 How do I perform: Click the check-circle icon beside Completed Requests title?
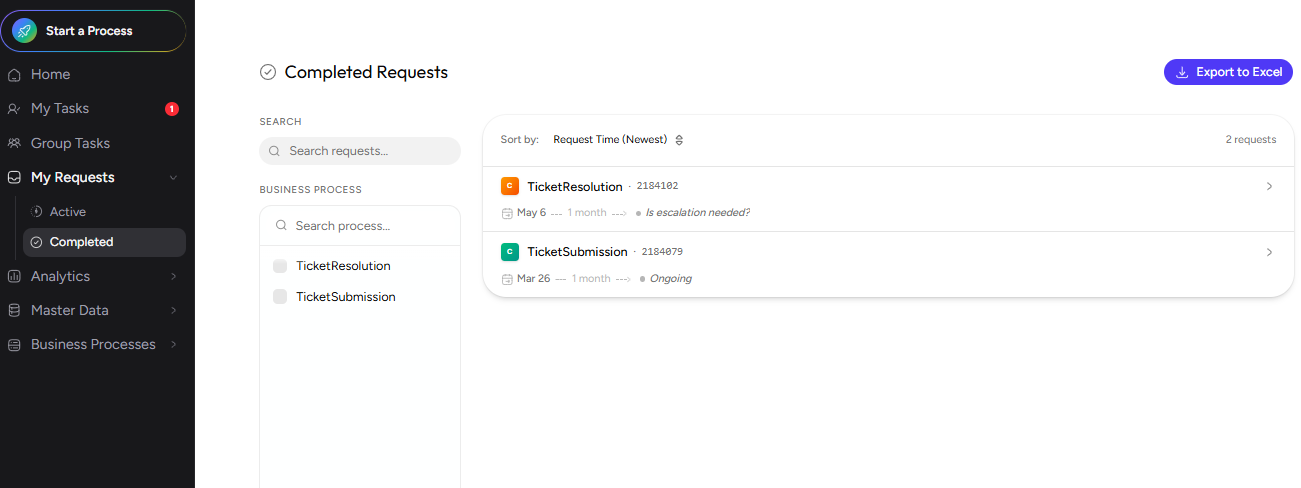(x=268, y=72)
